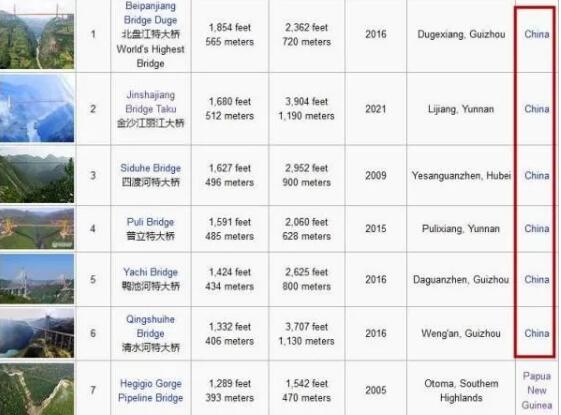Open the Beipanjiang Bridge Duge link
Screen dimensions: 561x415
click(x=150, y=13)
